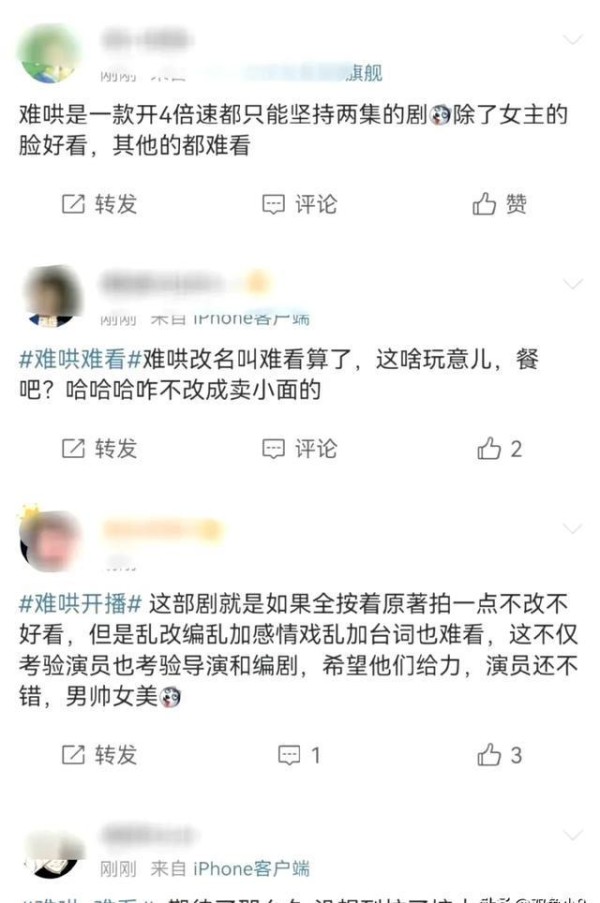Viewport: 600px width, 903px height.
Task: Like the post about 4倍速 with 赞
Action: pyautogui.click(x=499, y=204)
